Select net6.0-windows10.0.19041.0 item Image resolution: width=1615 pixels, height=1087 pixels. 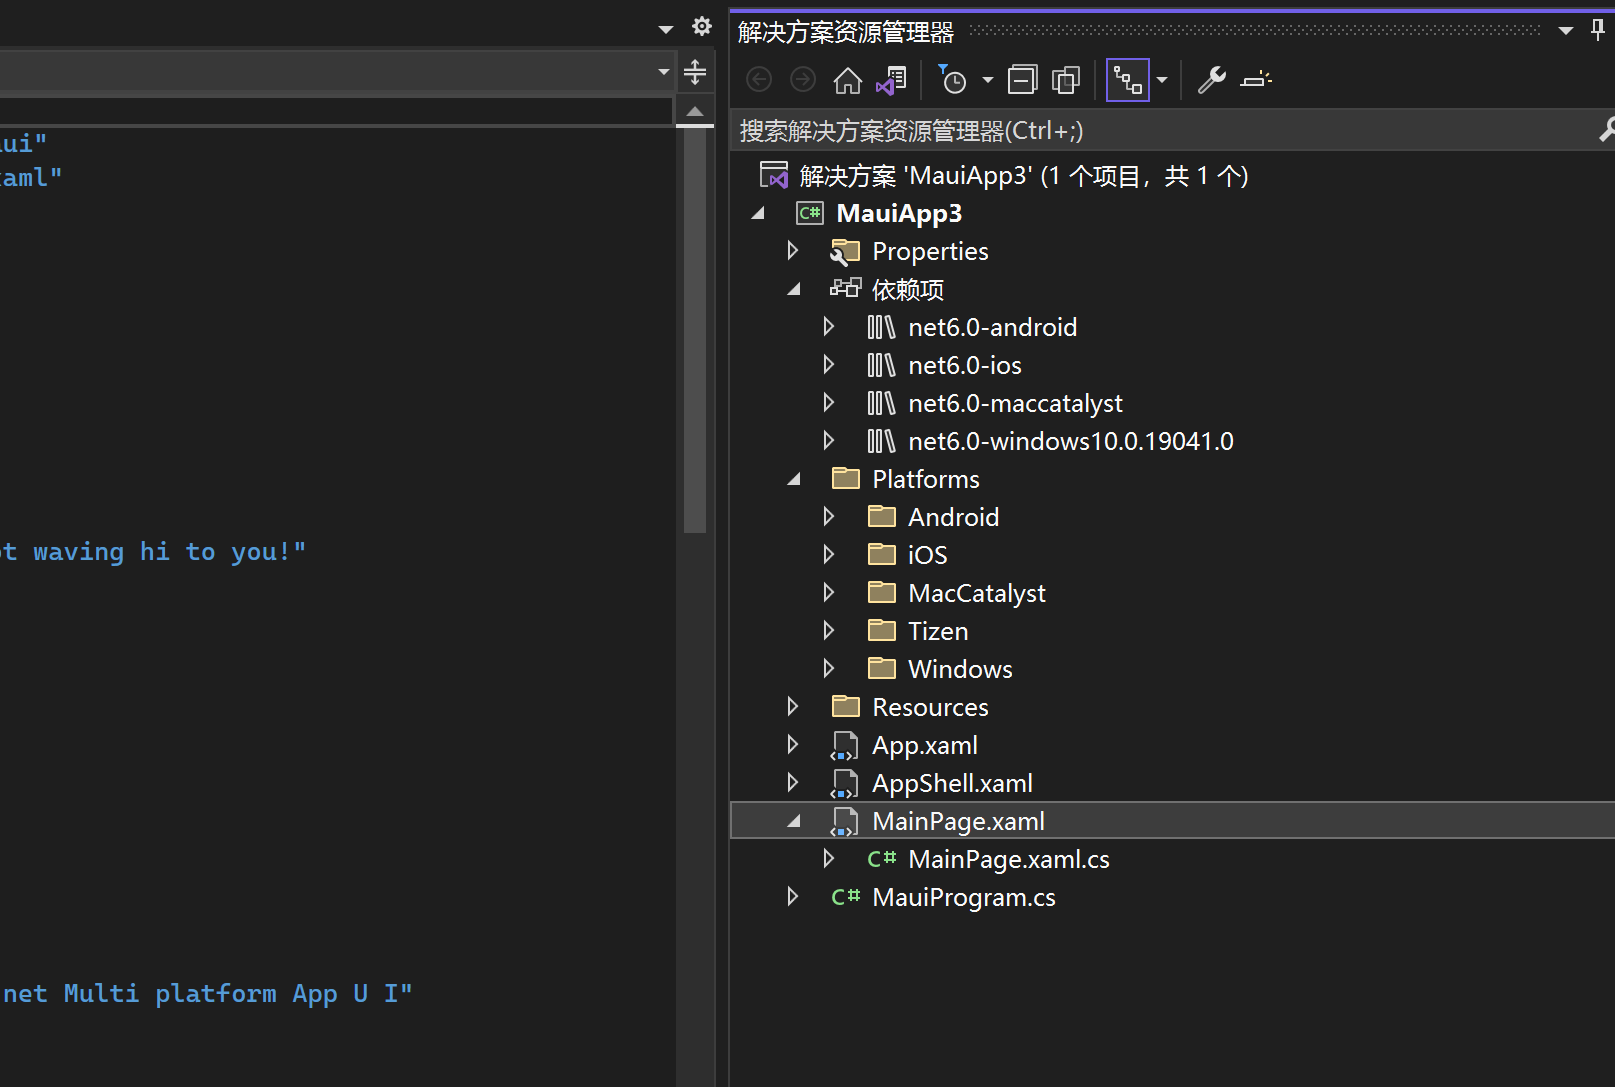[x=1071, y=441]
